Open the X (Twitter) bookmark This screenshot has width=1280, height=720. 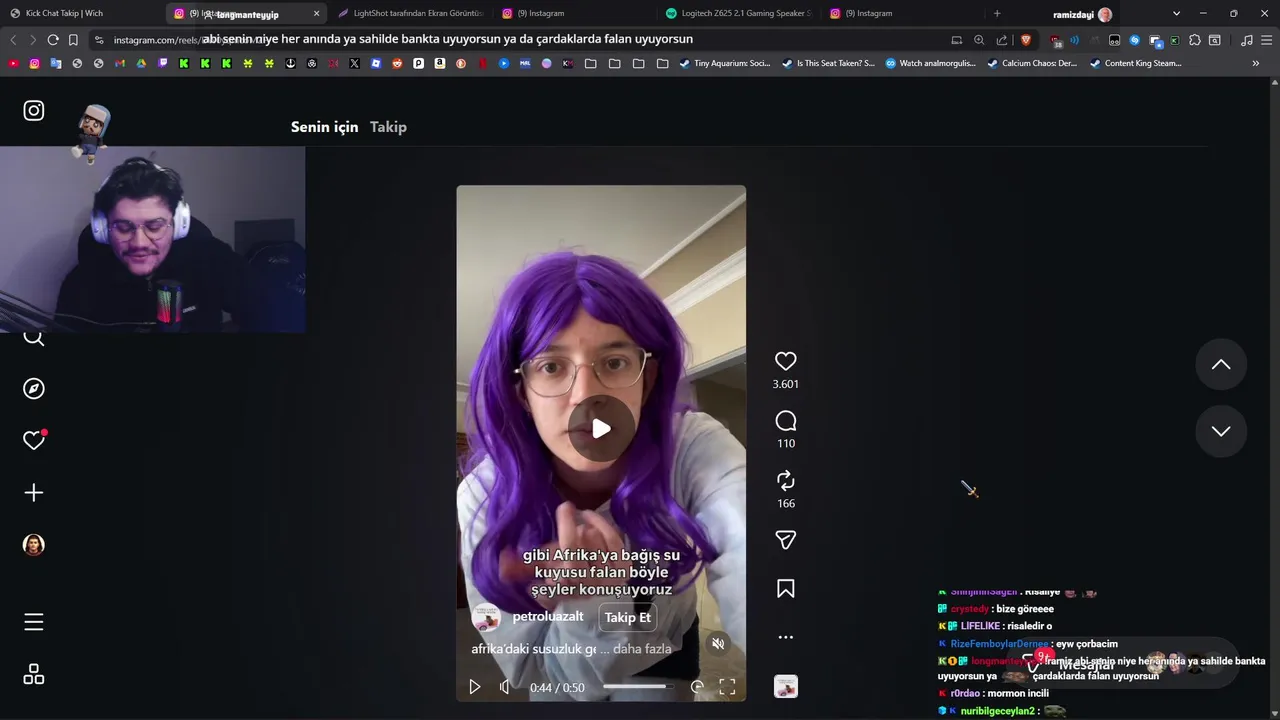(354, 63)
